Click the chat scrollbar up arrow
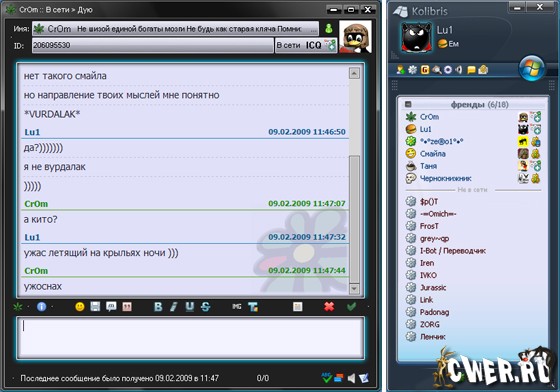The height and width of the screenshot is (392, 560). (x=354, y=74)
